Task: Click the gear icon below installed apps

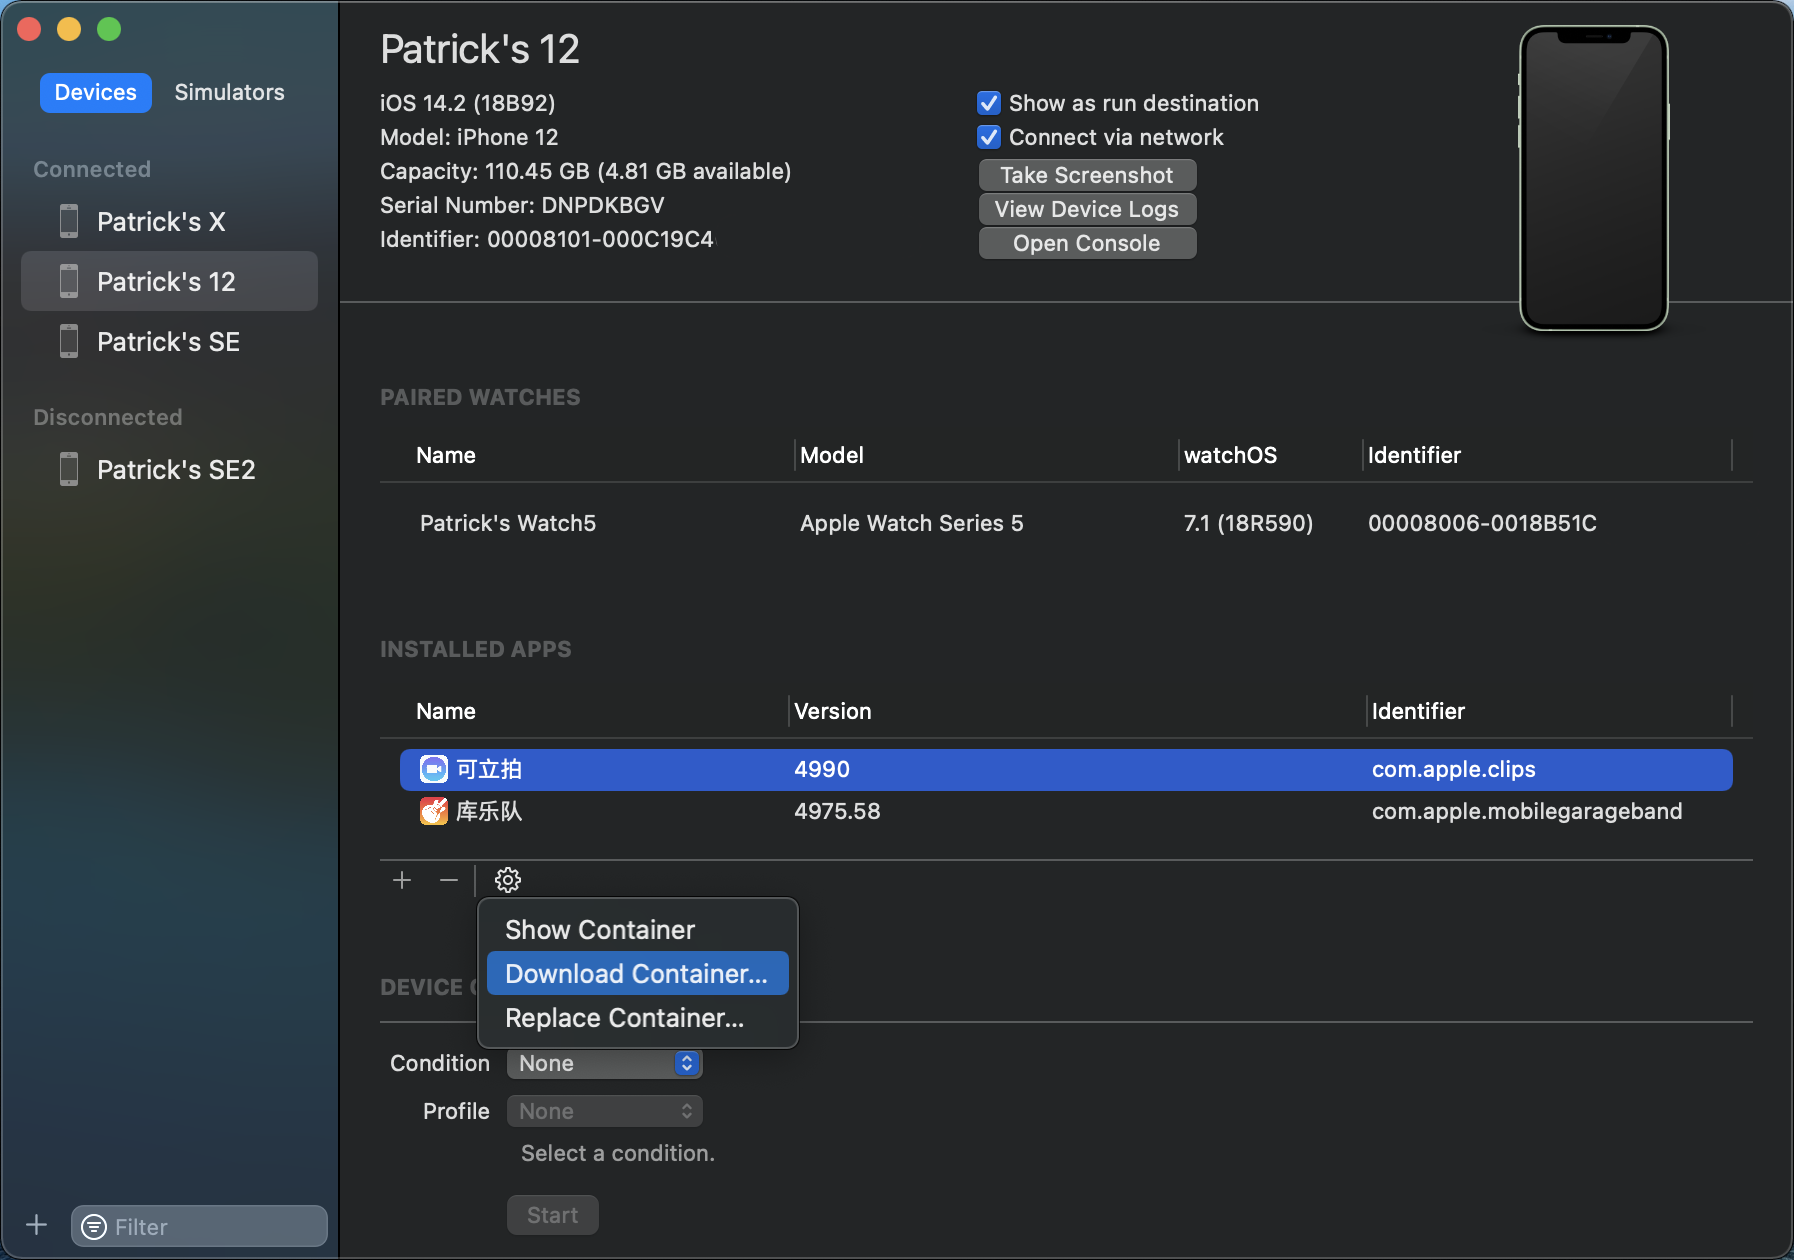Action: [x=508, y=880]
